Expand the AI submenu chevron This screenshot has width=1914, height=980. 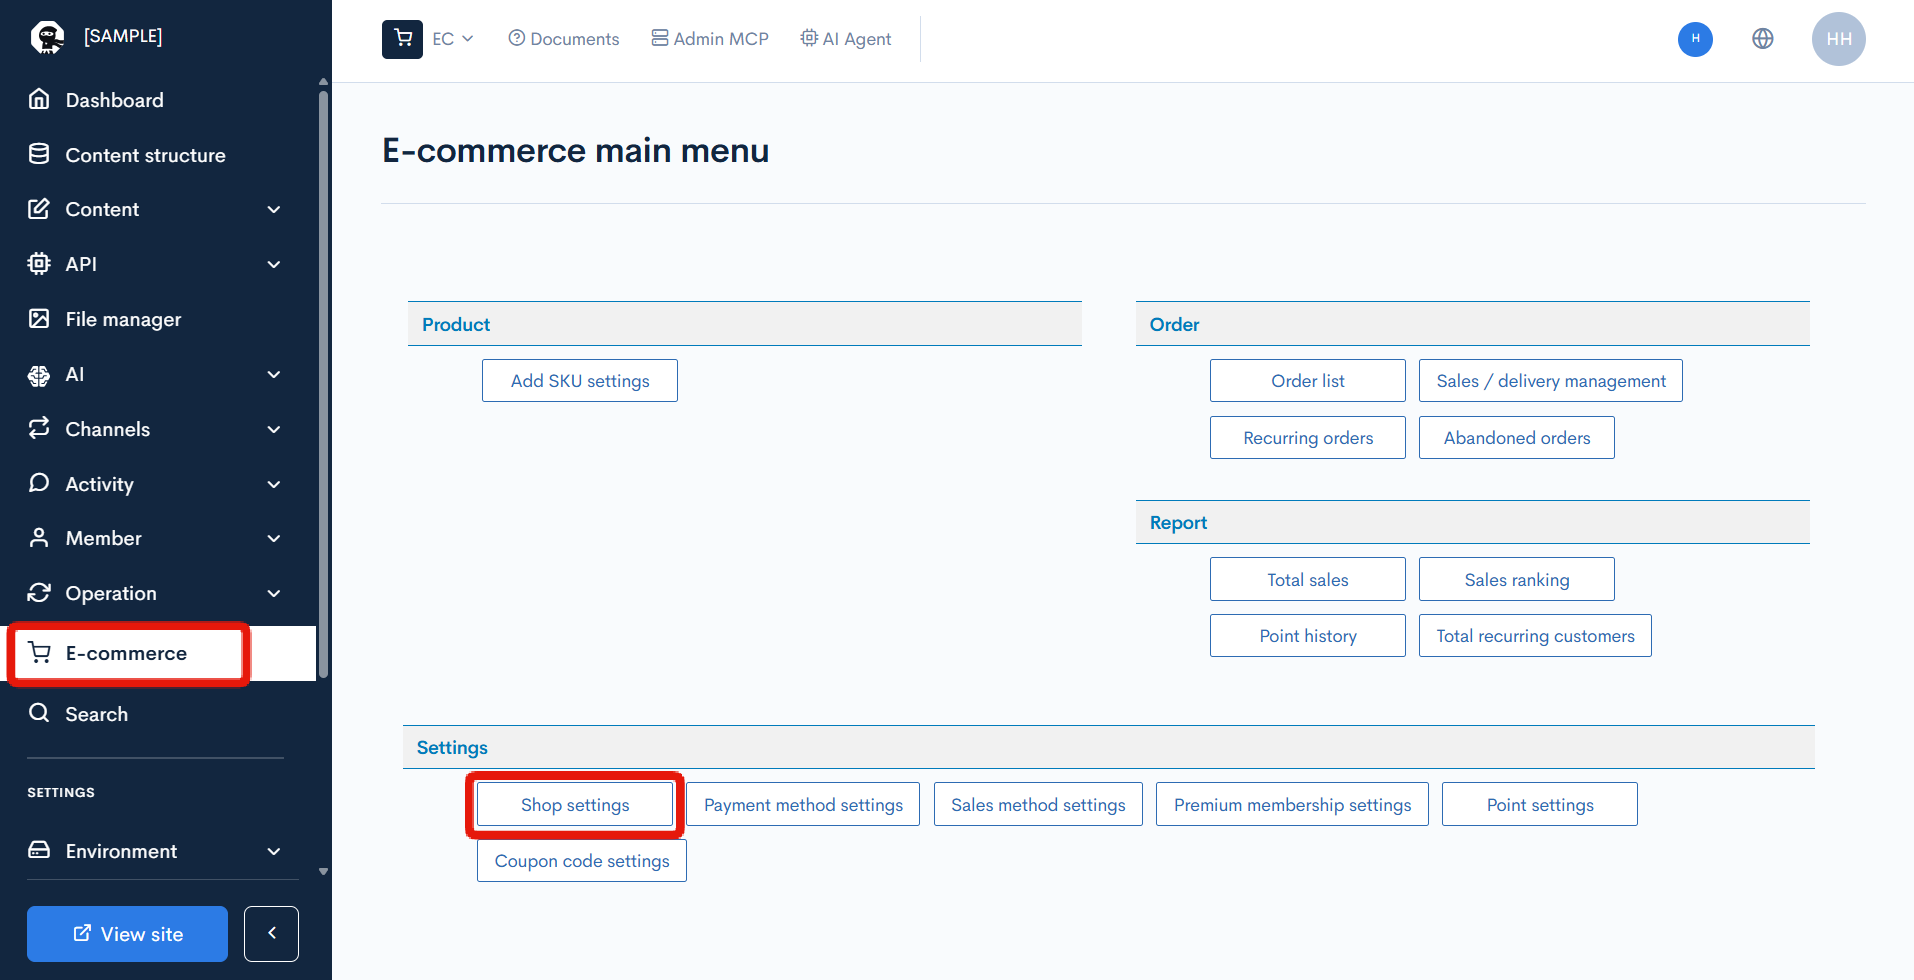click(x=274, y=374)
